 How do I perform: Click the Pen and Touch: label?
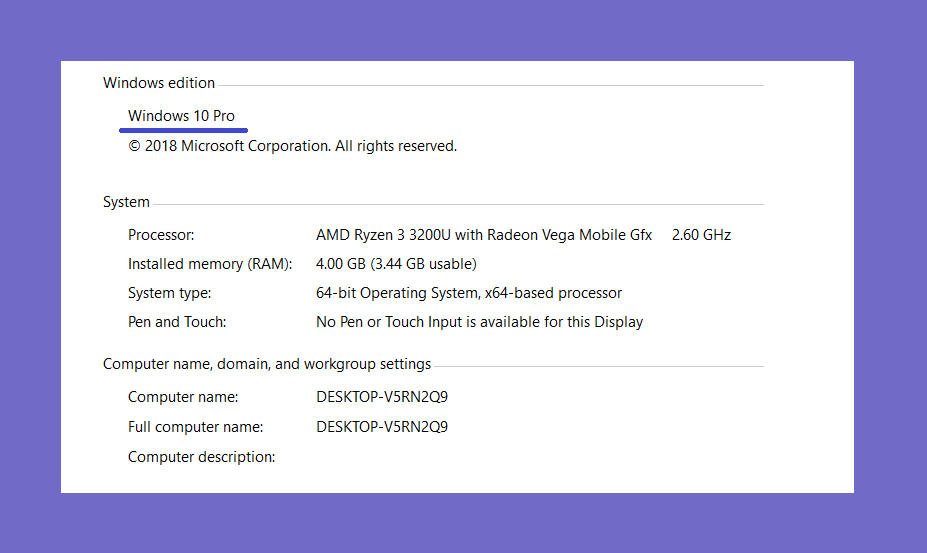177,322
